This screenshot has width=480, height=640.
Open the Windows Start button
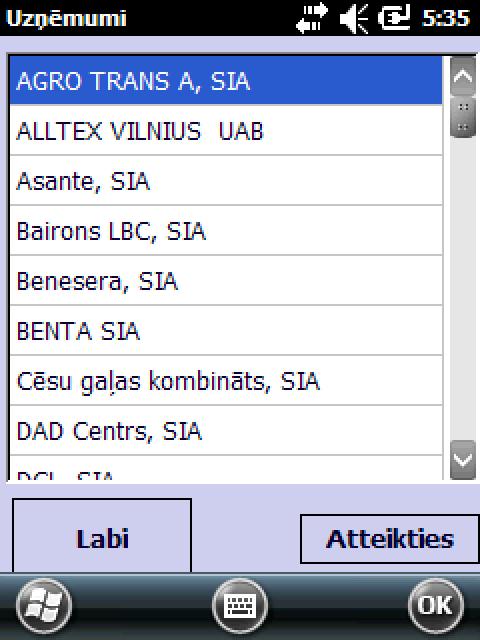(44, 605)
